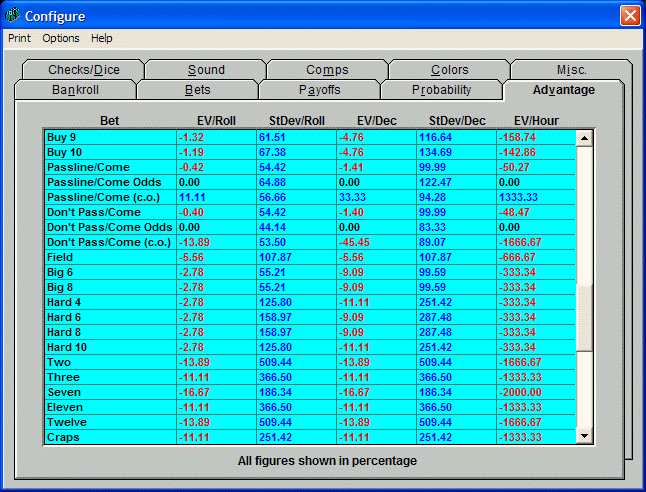
Task: Select the Probability tab
Action: pyautogui.click(x=441, y=90)
